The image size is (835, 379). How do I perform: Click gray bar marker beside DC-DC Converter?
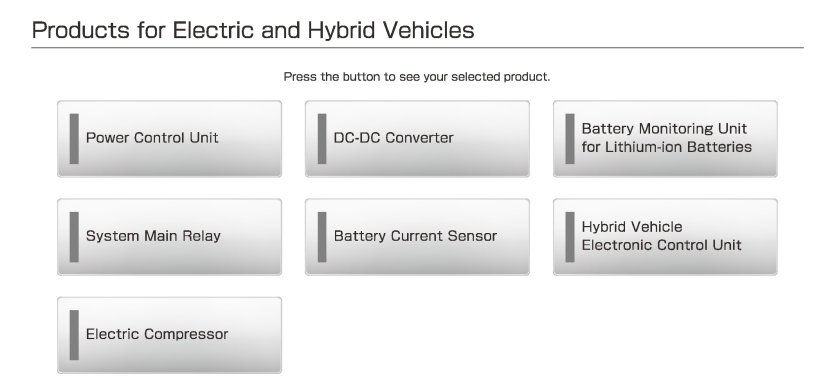[x=322, y=138]
